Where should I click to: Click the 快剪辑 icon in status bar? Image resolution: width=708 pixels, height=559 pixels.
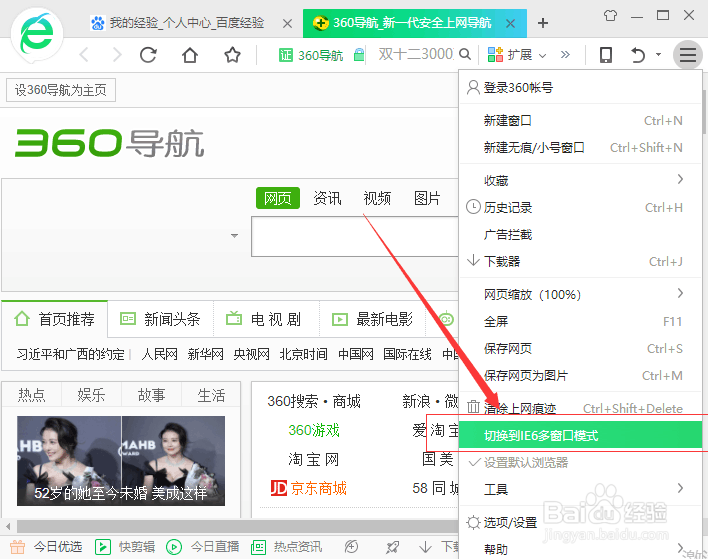click(x=103, y=547)
